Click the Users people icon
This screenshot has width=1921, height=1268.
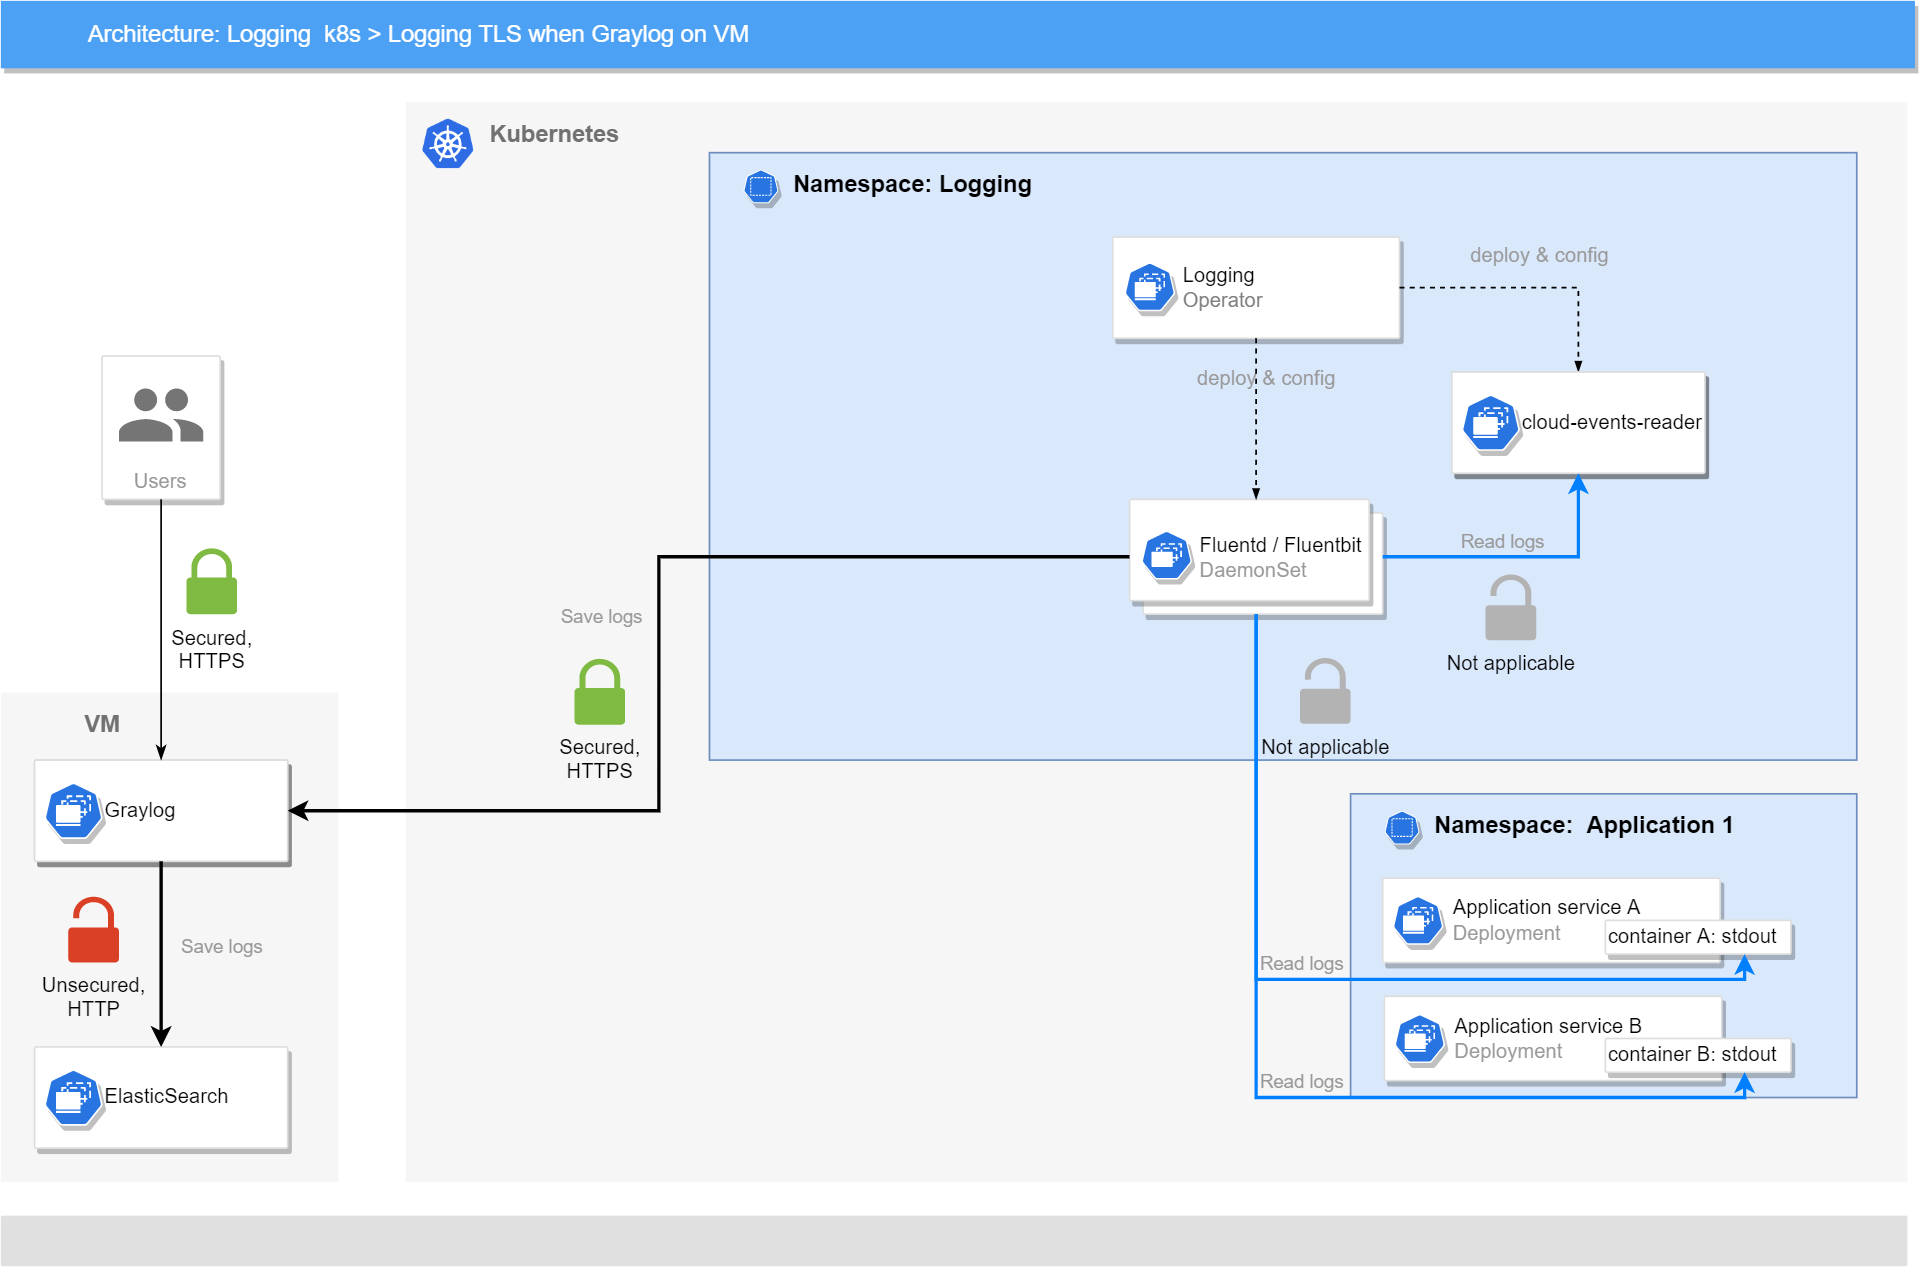click(x=161, y=415)
